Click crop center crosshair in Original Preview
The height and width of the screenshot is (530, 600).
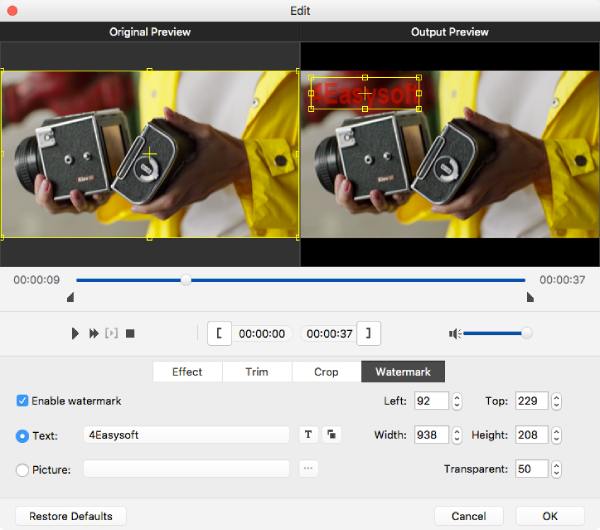tap(149, 154)
